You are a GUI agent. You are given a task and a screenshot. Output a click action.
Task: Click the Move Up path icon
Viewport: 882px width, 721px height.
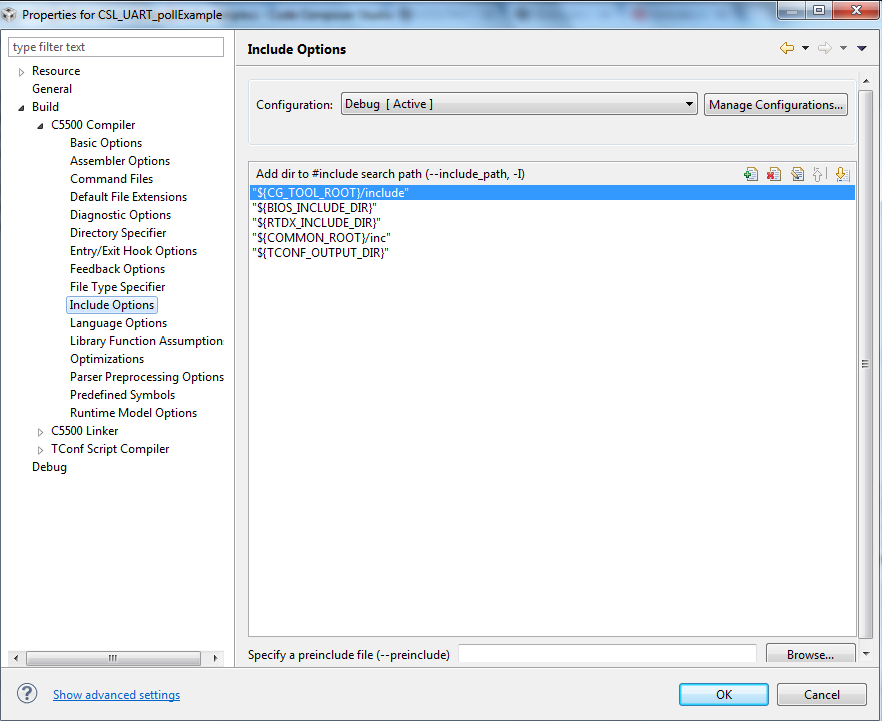click(819, 174)
